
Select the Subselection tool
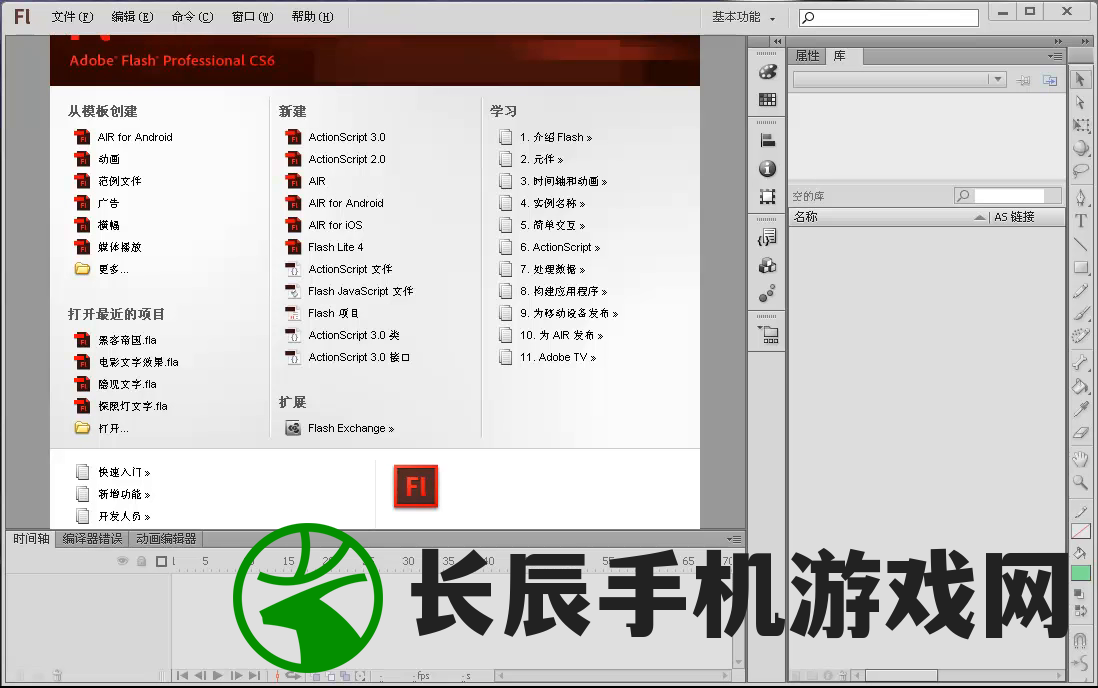coord(1080,103)
